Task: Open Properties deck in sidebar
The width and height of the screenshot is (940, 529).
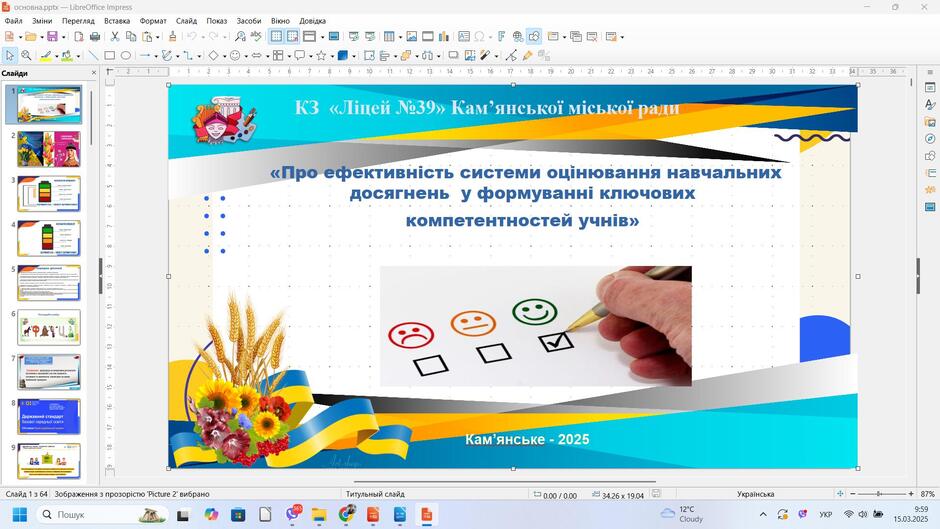Action: pyautogui.click(x=930, y=88)
